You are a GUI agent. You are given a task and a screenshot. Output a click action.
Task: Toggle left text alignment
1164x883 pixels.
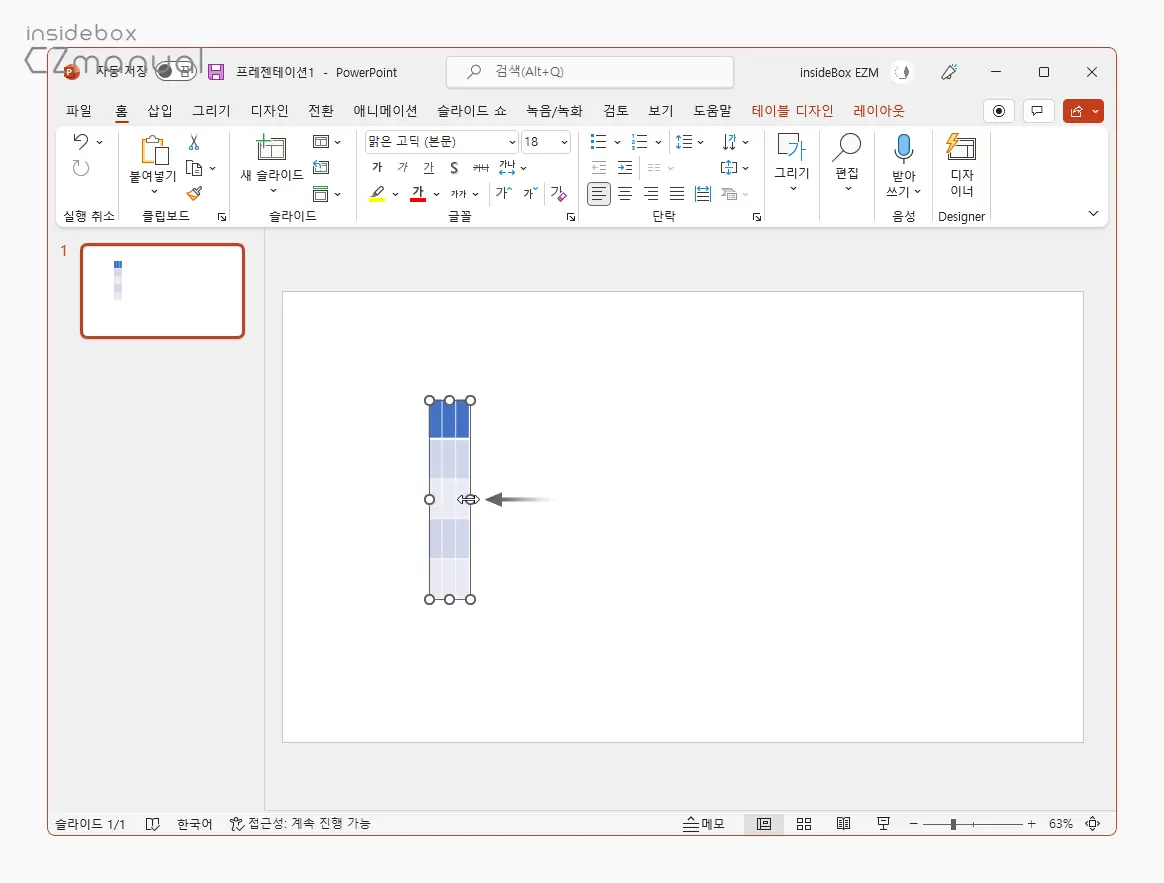pos(598,194)
